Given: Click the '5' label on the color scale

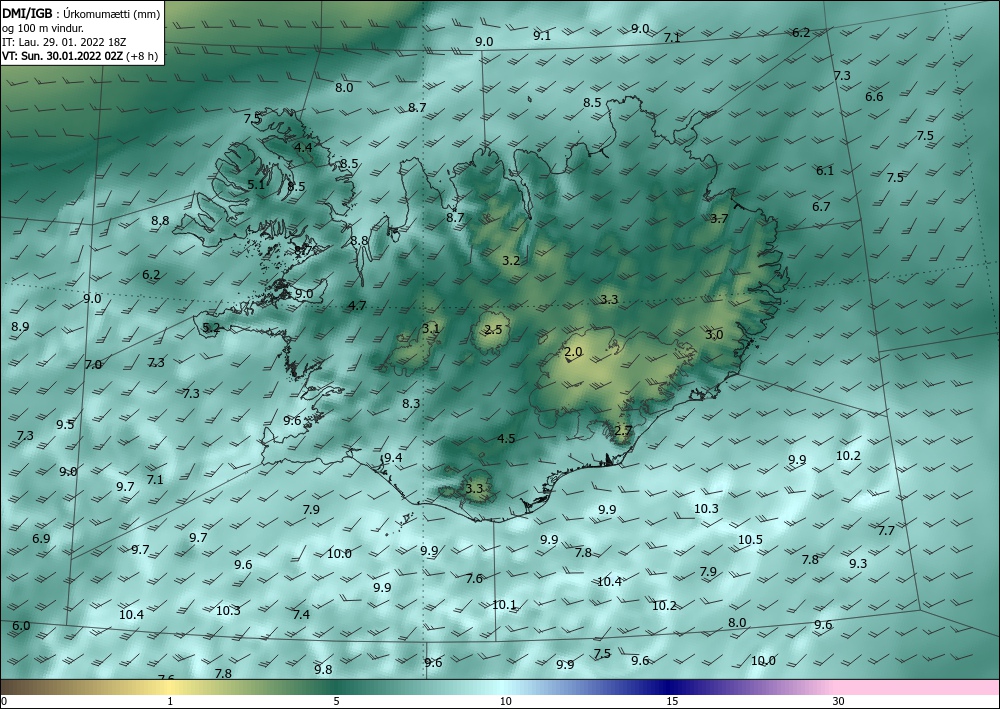Looking at the screenshot, I should click(336, 701).
